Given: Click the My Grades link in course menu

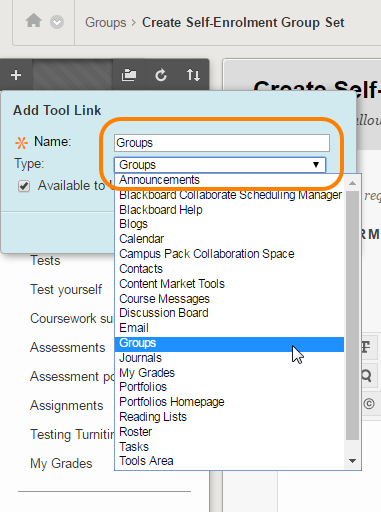Looking at the screenshot, I should 61,464.
